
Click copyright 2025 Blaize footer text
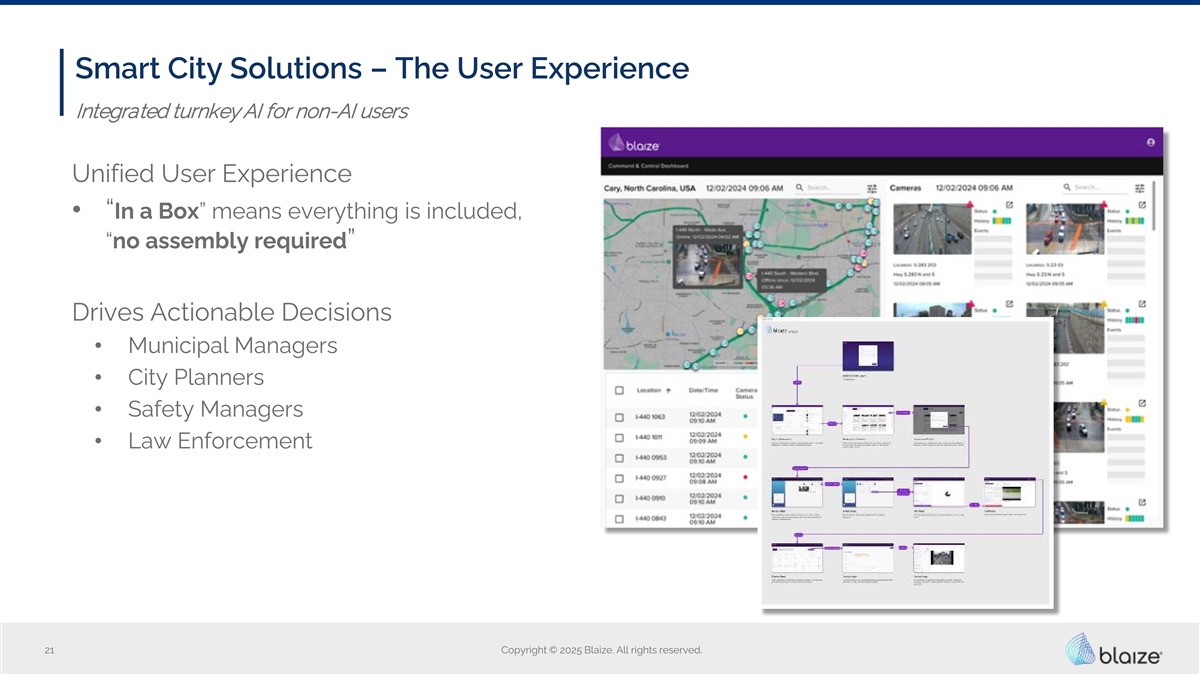pos(601,651)
